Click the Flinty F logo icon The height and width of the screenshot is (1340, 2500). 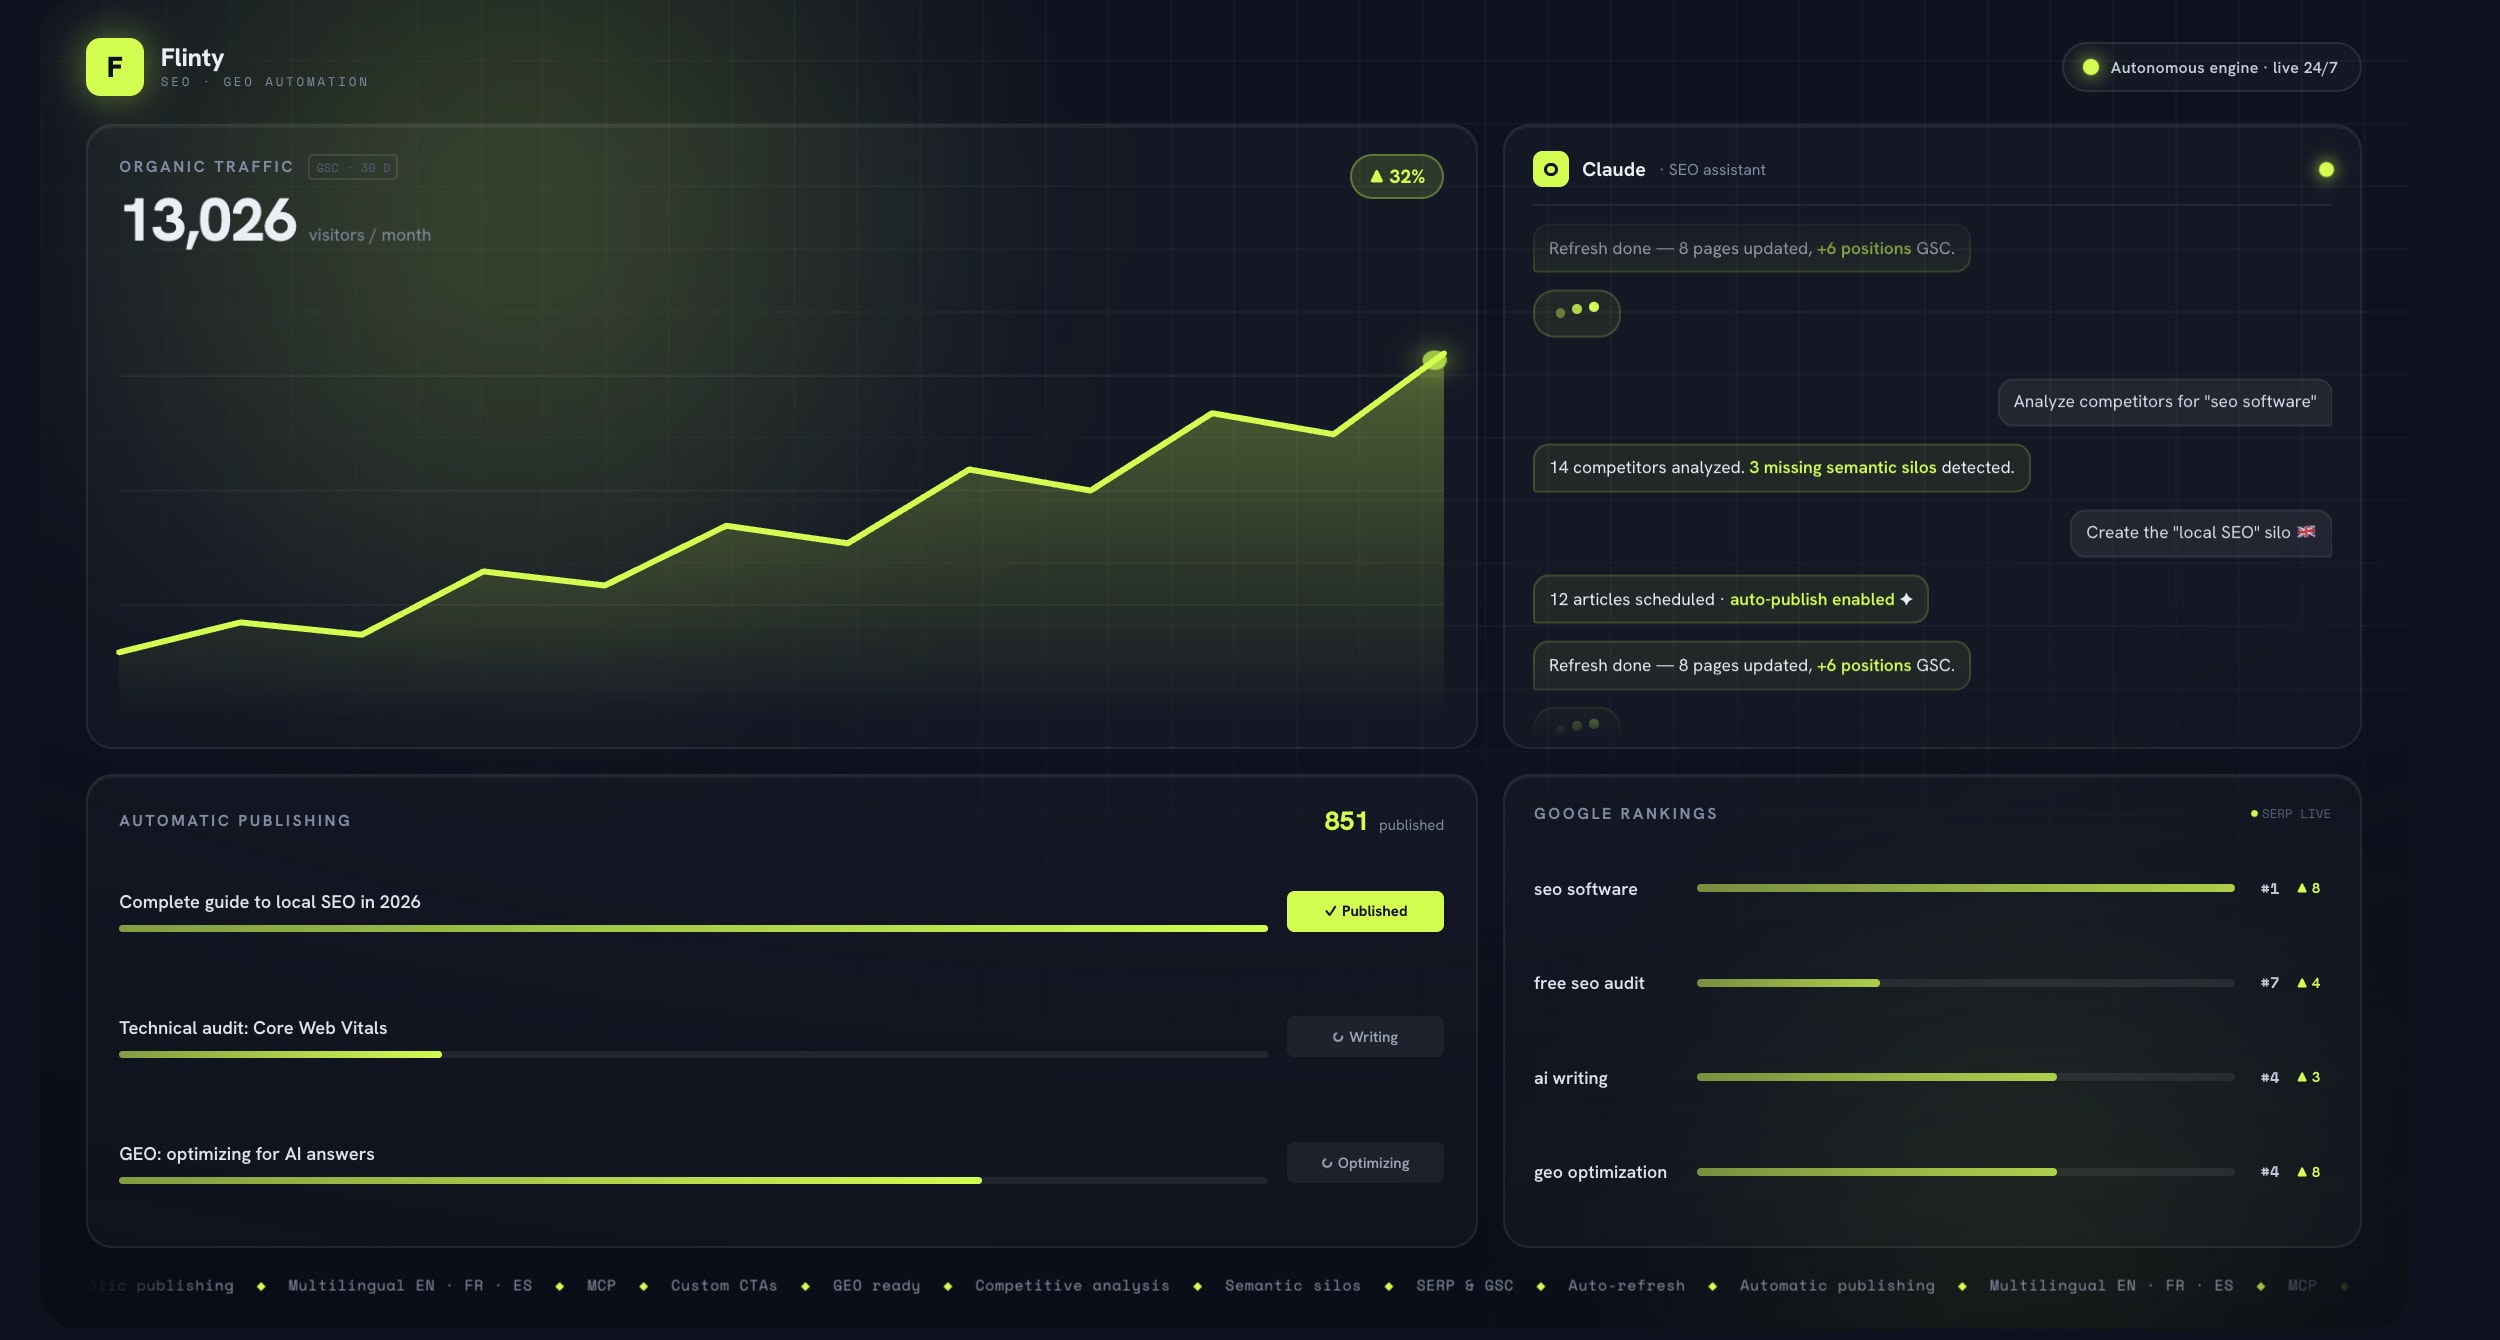tap(115, 67)
